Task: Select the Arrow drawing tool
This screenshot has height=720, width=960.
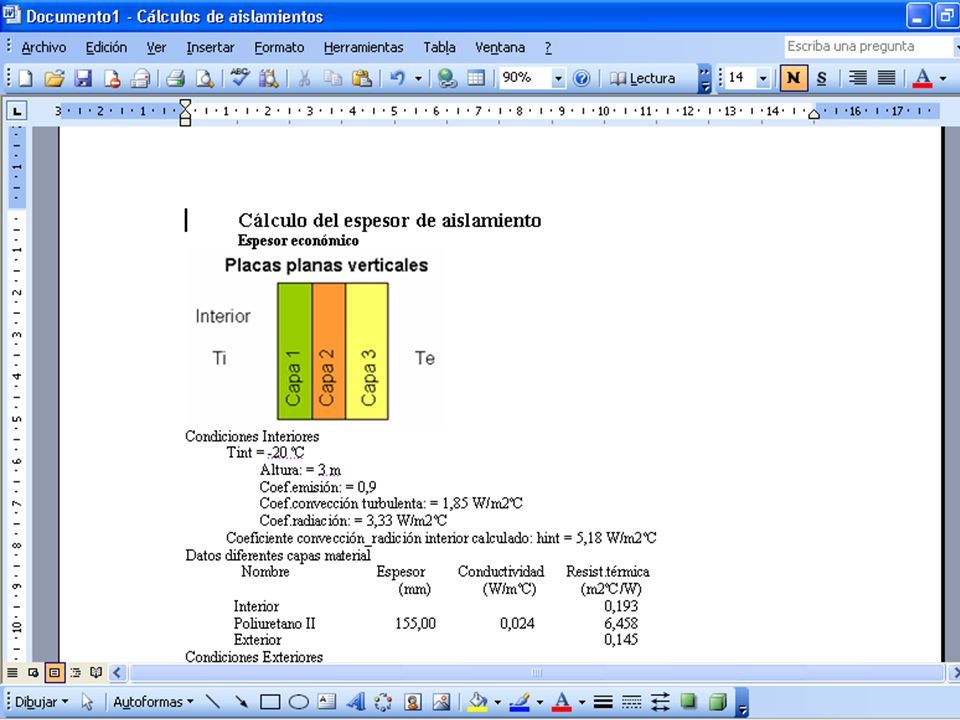Action: (x=241, y=702)
